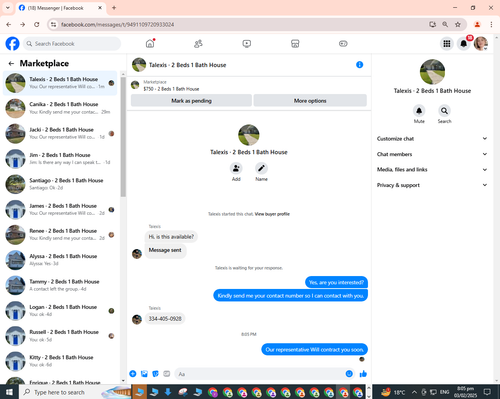The height and width of the screenshot is (399, 500).
Task: Open more actions plus icon in composer
Action: pyautogui.click(x=133, y=374)
